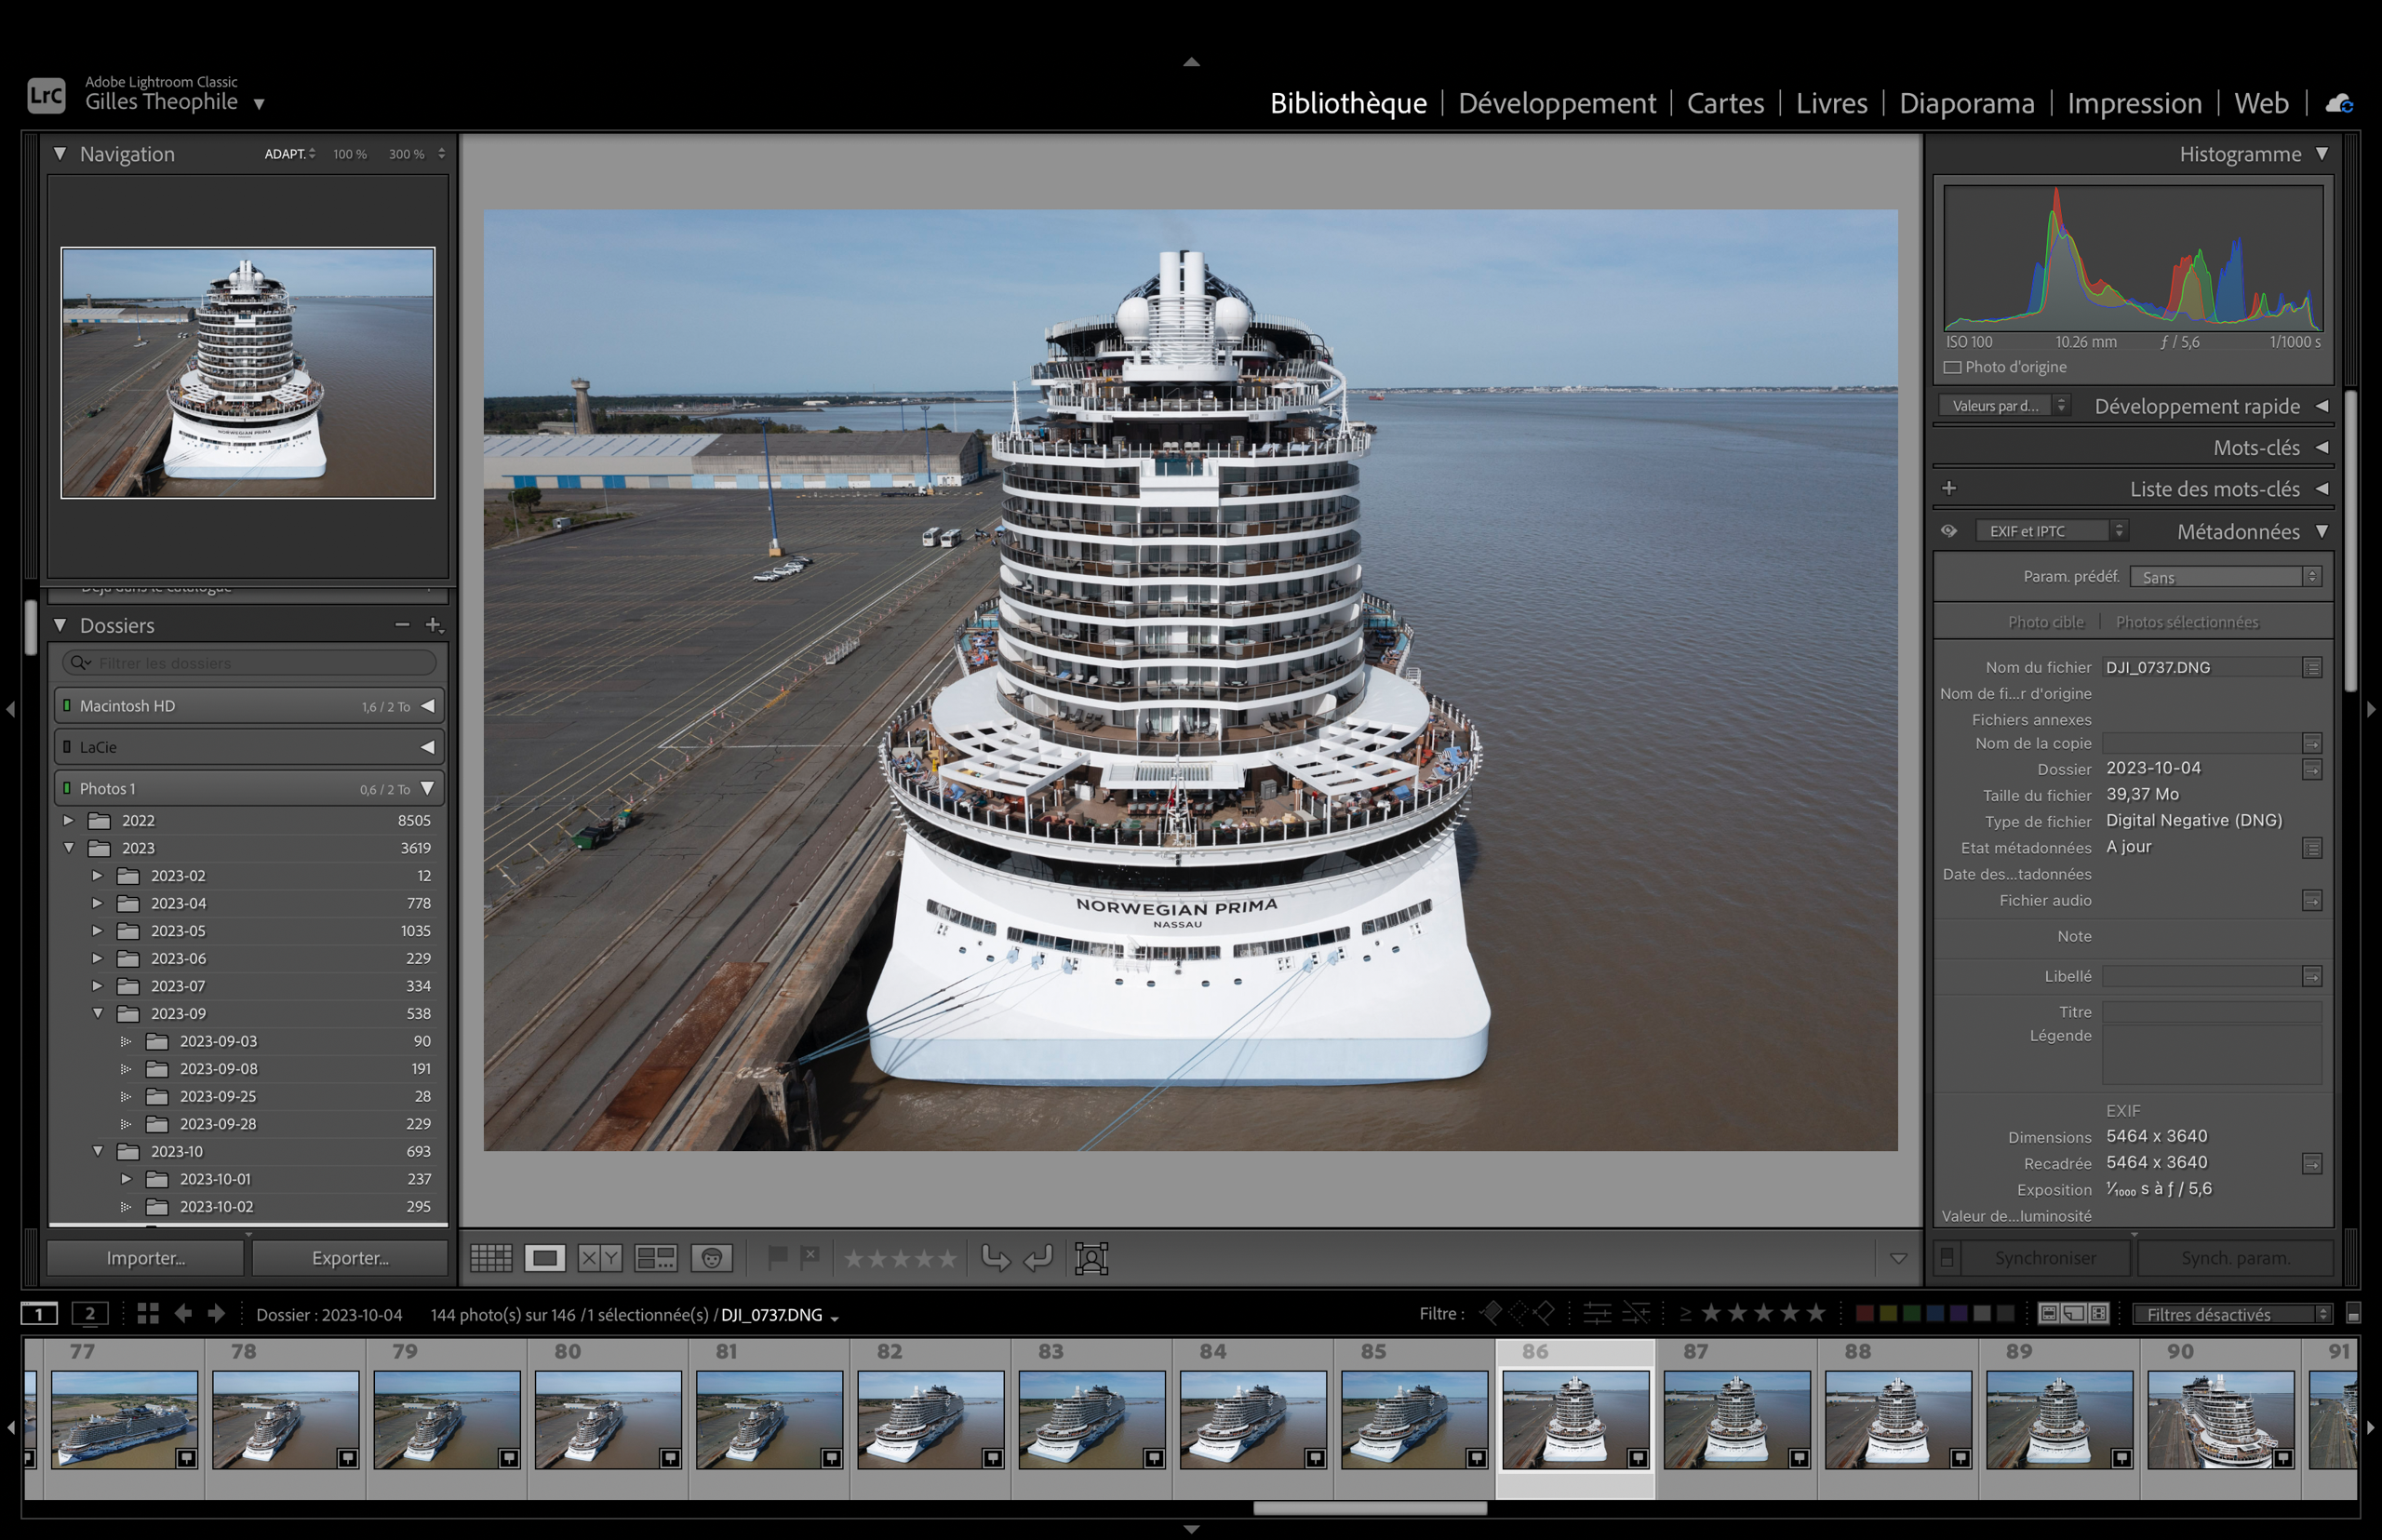2382x1540 pixels.
Task: Click the filmstrip grid shortcut icon
Action: (x=148, y=1314)
